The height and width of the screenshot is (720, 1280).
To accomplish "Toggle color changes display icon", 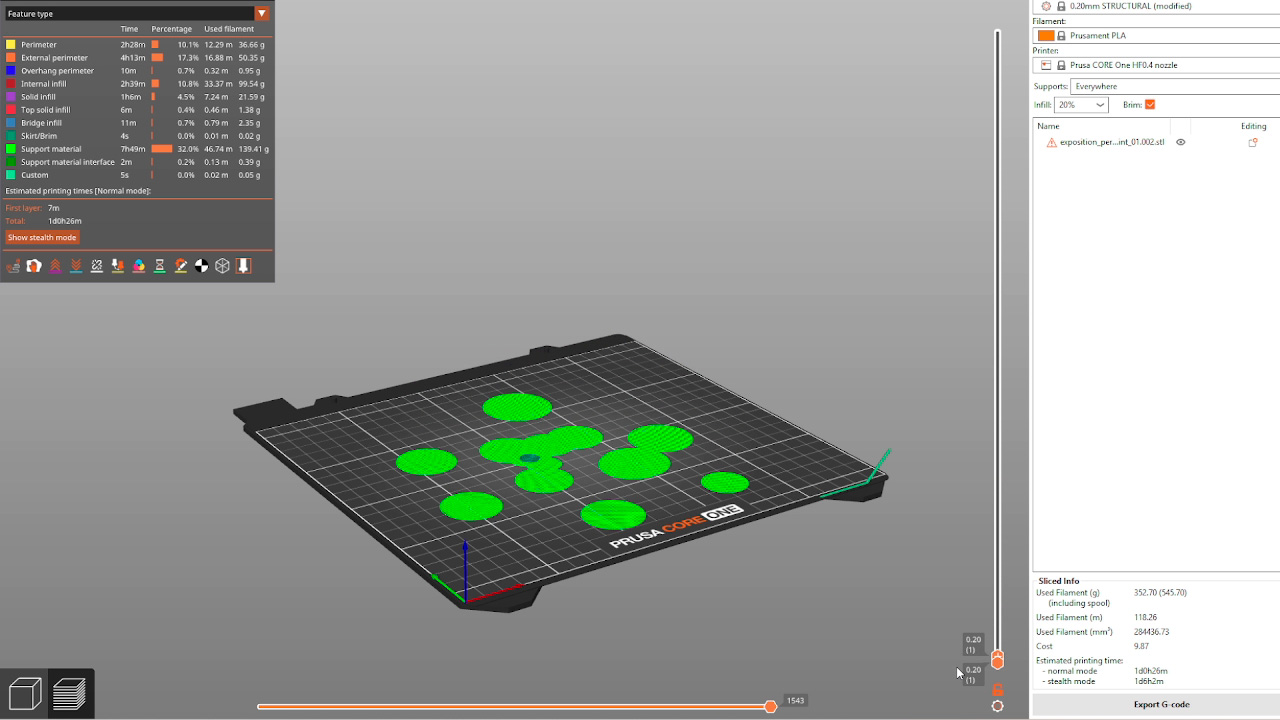I will pyautogui.click(x=139, y=266).
